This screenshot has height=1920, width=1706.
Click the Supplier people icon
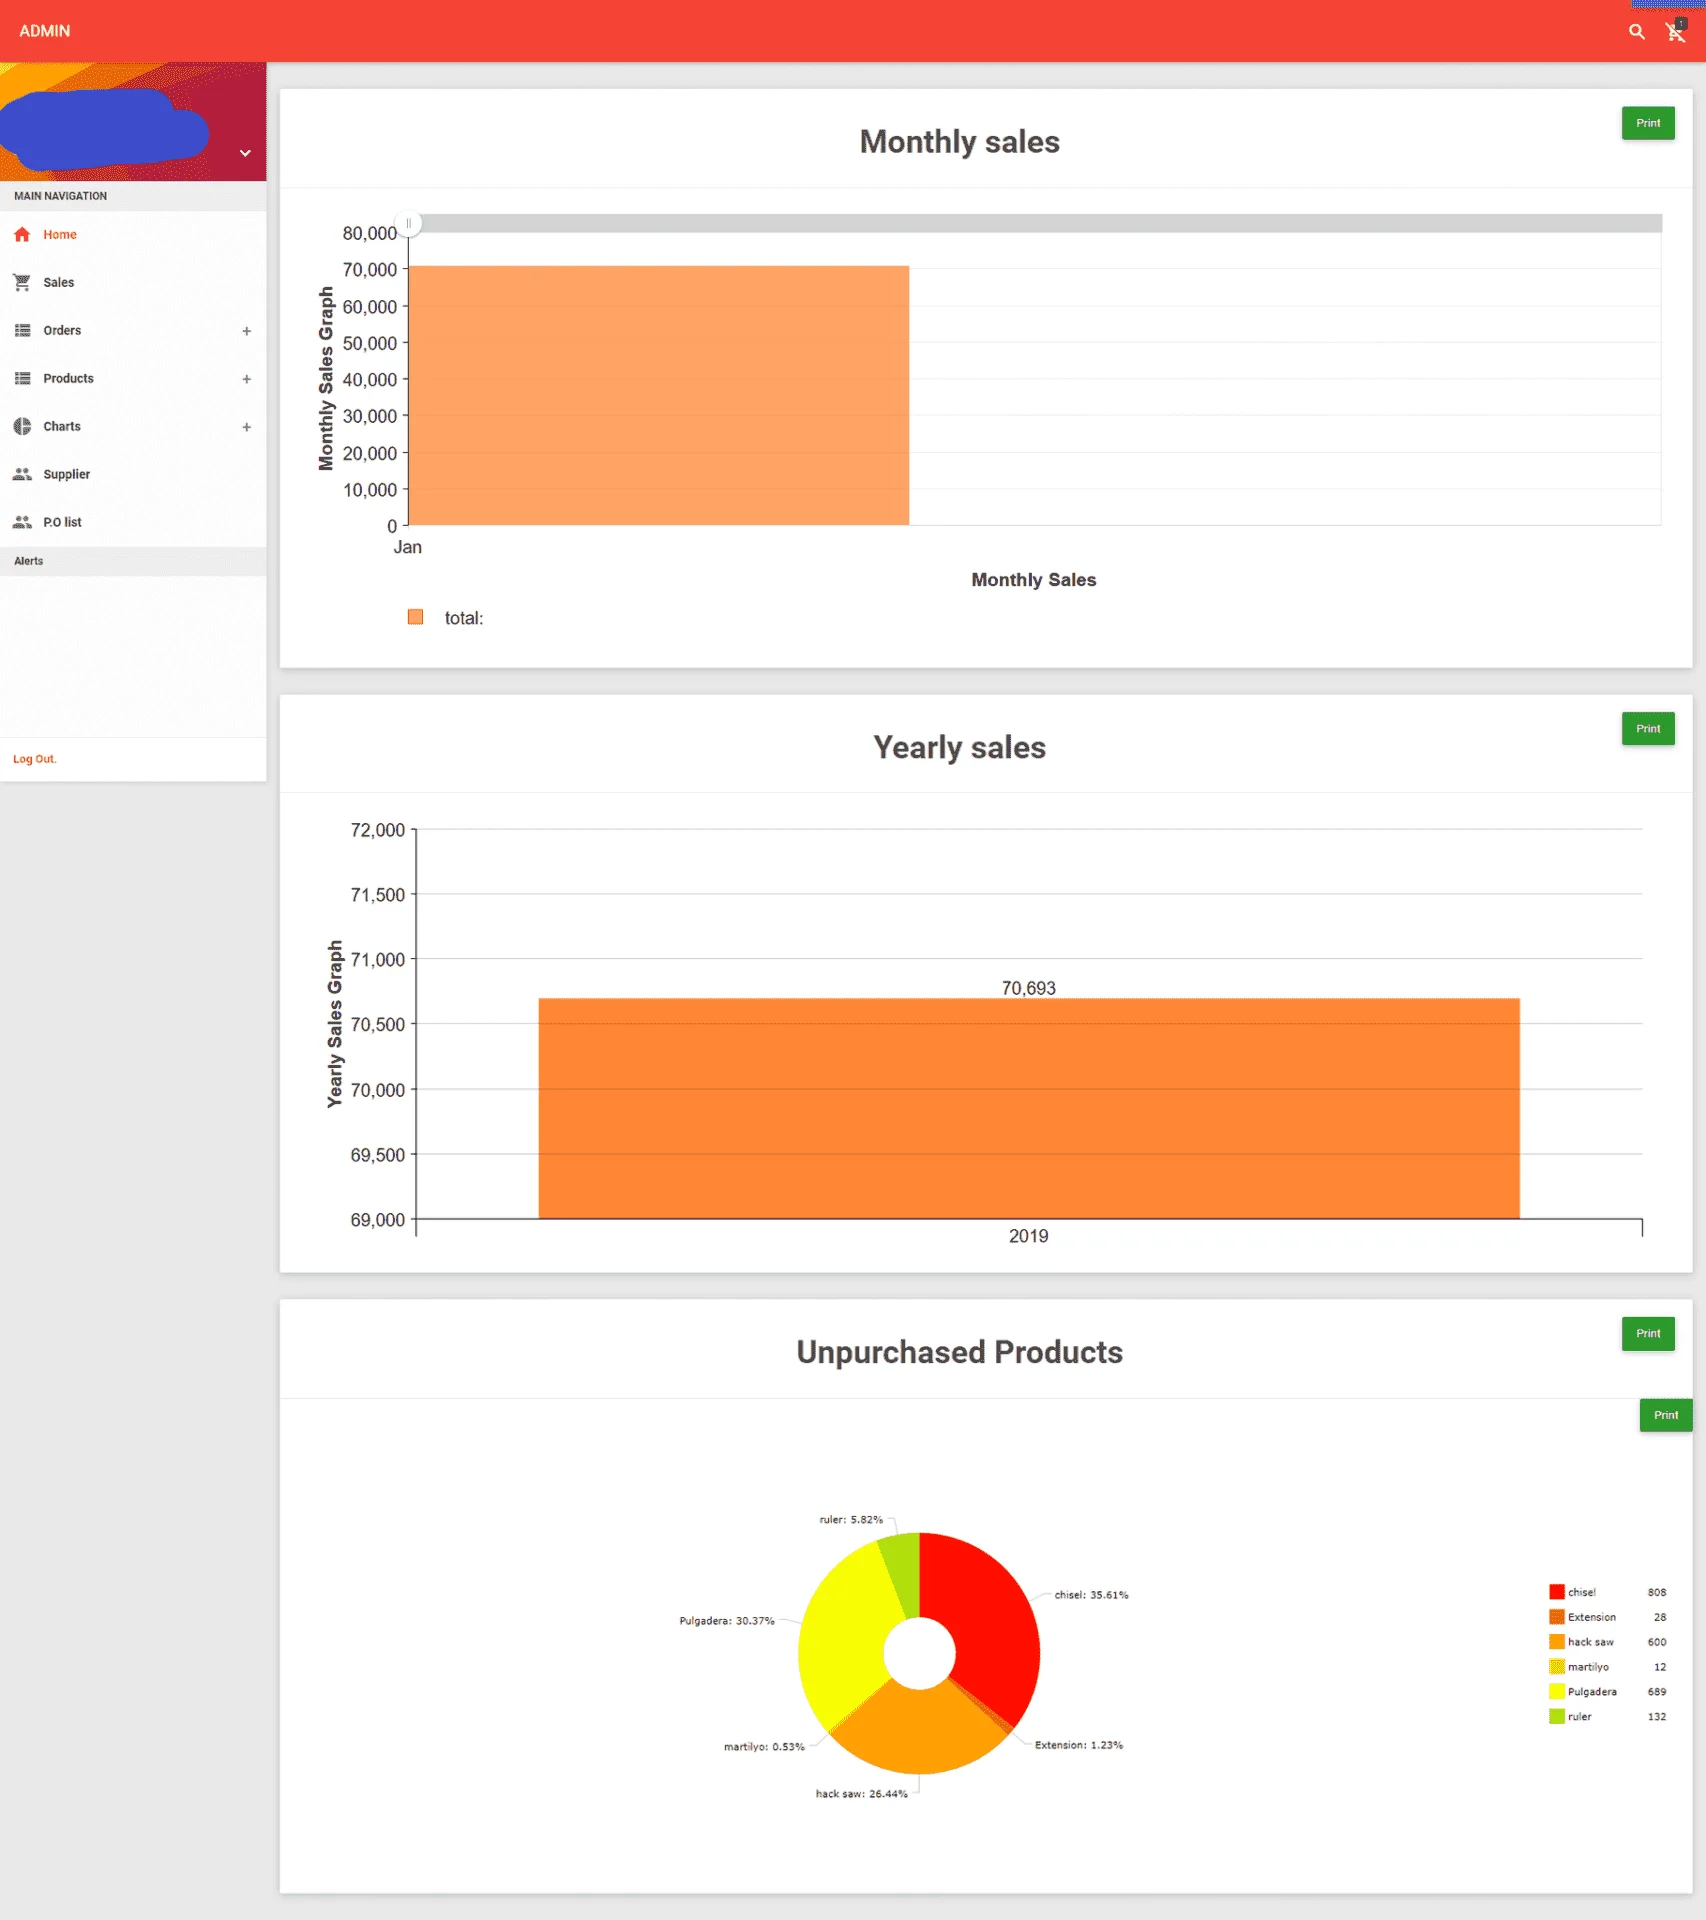pos(22,474)
